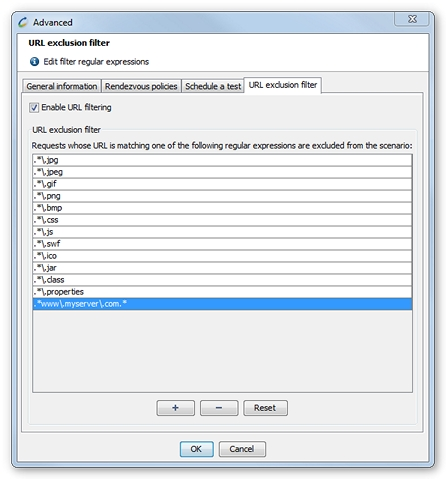Click the Advanced dialog title bar logo
Viewport: 446px width, 479px height.
coord(23,22)
